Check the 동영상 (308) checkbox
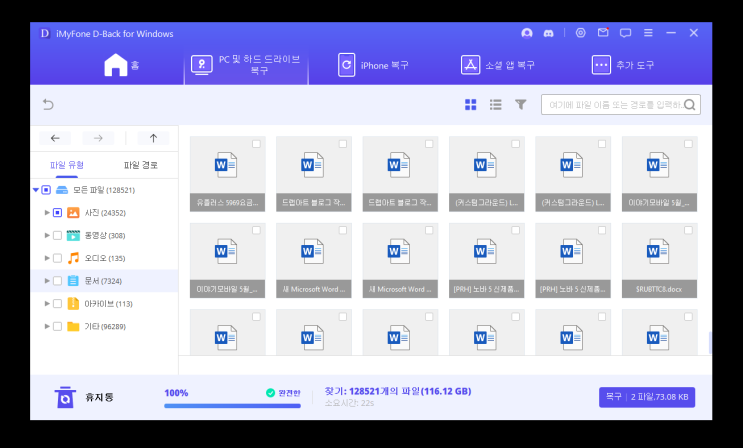The width and height of the screenshot is (743, 448). [57, 236]
